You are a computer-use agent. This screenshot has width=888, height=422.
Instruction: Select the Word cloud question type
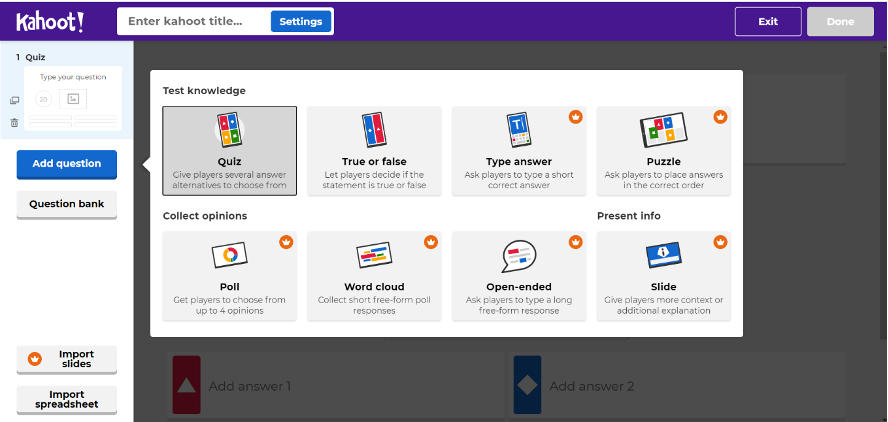pyautogui.click(x=374, y=276)
